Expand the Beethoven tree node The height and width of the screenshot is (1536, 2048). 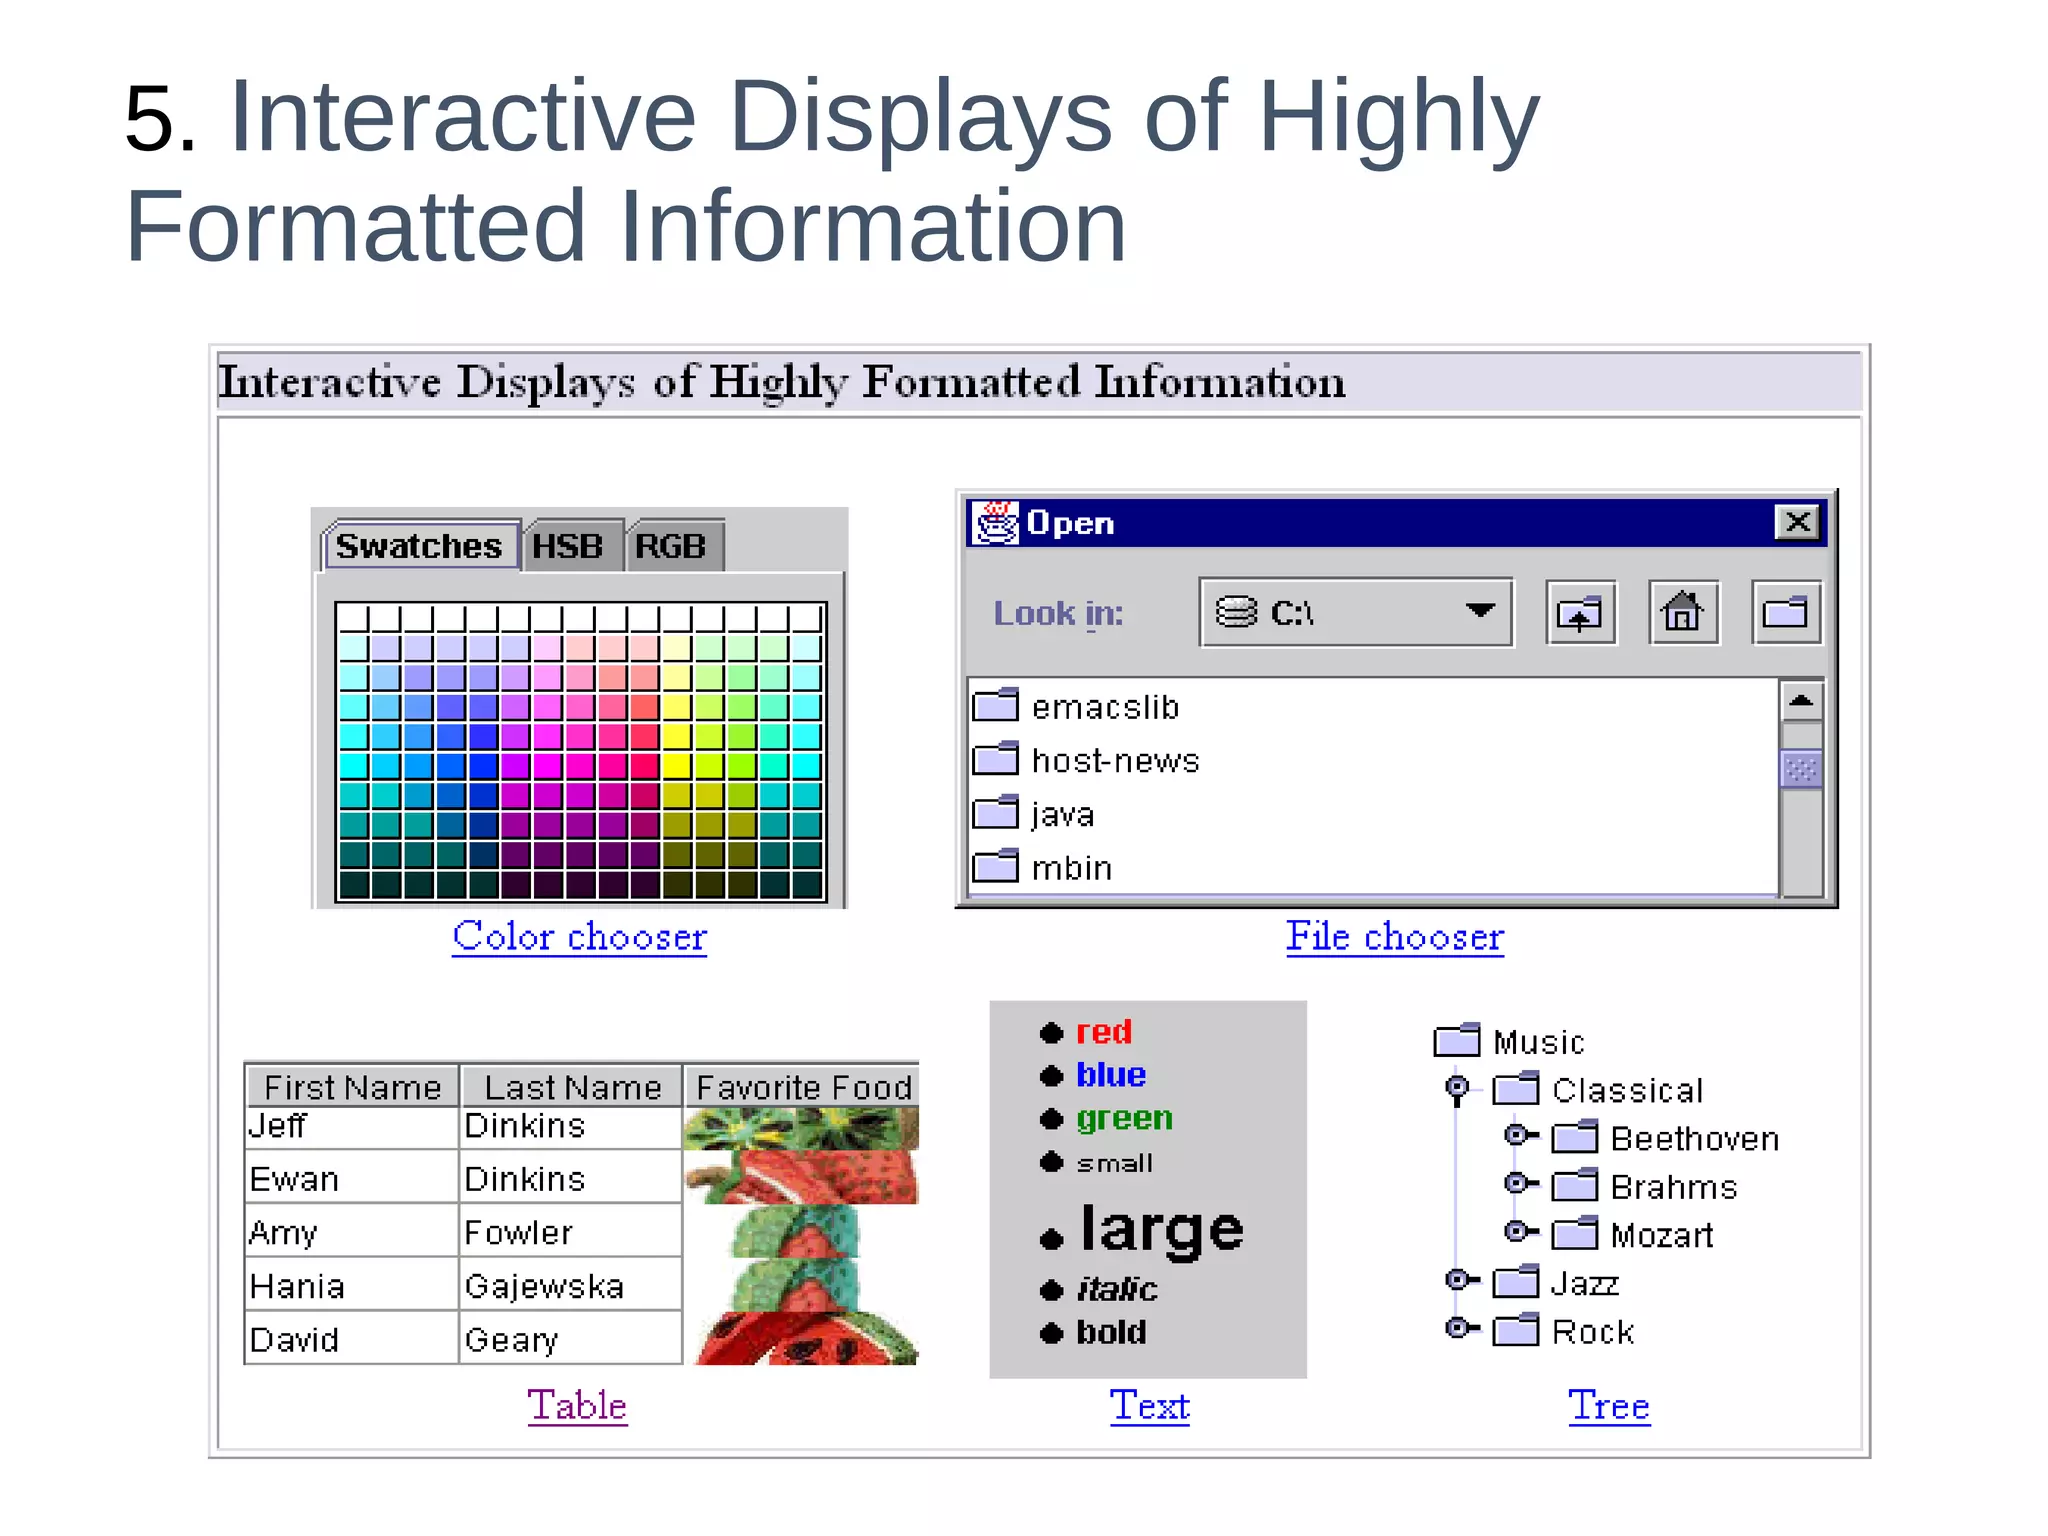1518,1135
